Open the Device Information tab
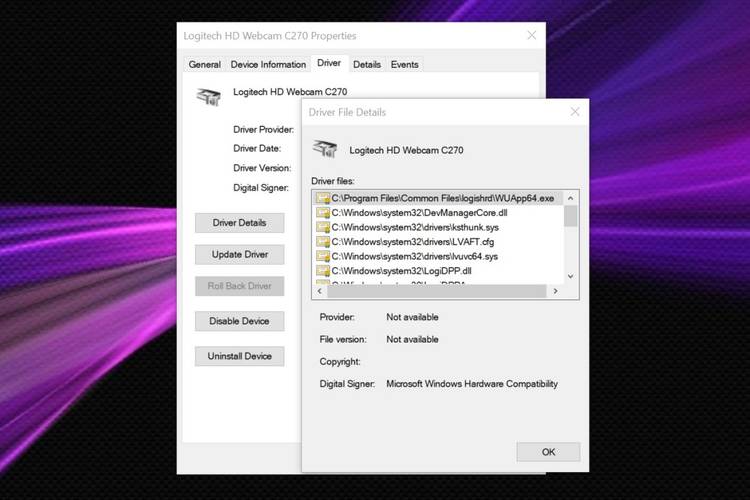Screen dimensions: 750x500 (x=268, y=64)
